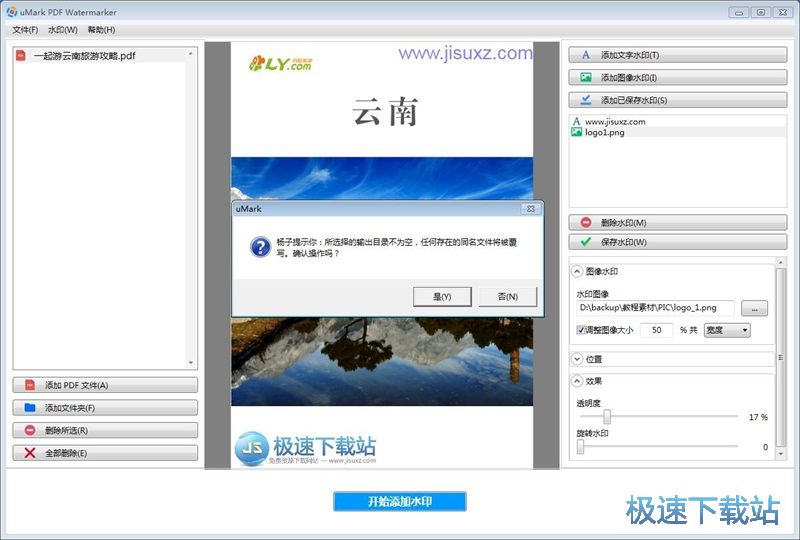Toggle the 调整图像大小 checkbox
Image resolution: width=800 pixels, height=540 pixels.
point(581,330)
